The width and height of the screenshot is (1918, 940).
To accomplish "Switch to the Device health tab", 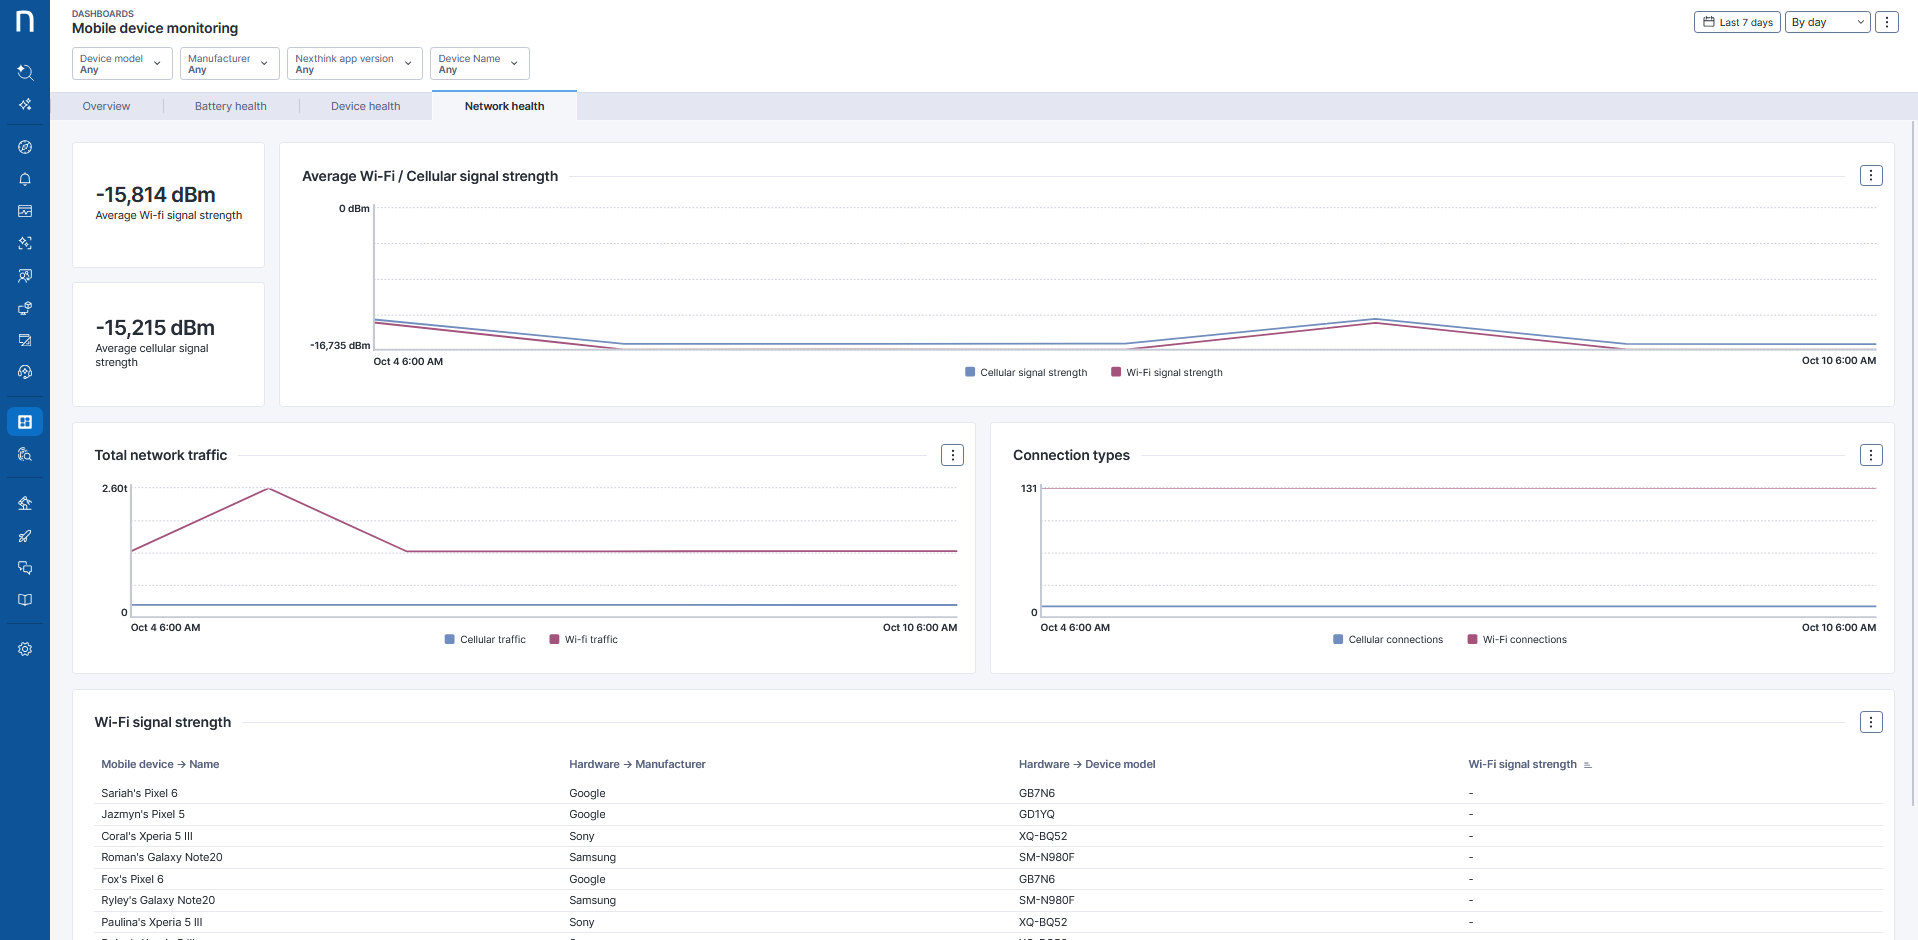I will pyautogui.click(x=365, y=106).
